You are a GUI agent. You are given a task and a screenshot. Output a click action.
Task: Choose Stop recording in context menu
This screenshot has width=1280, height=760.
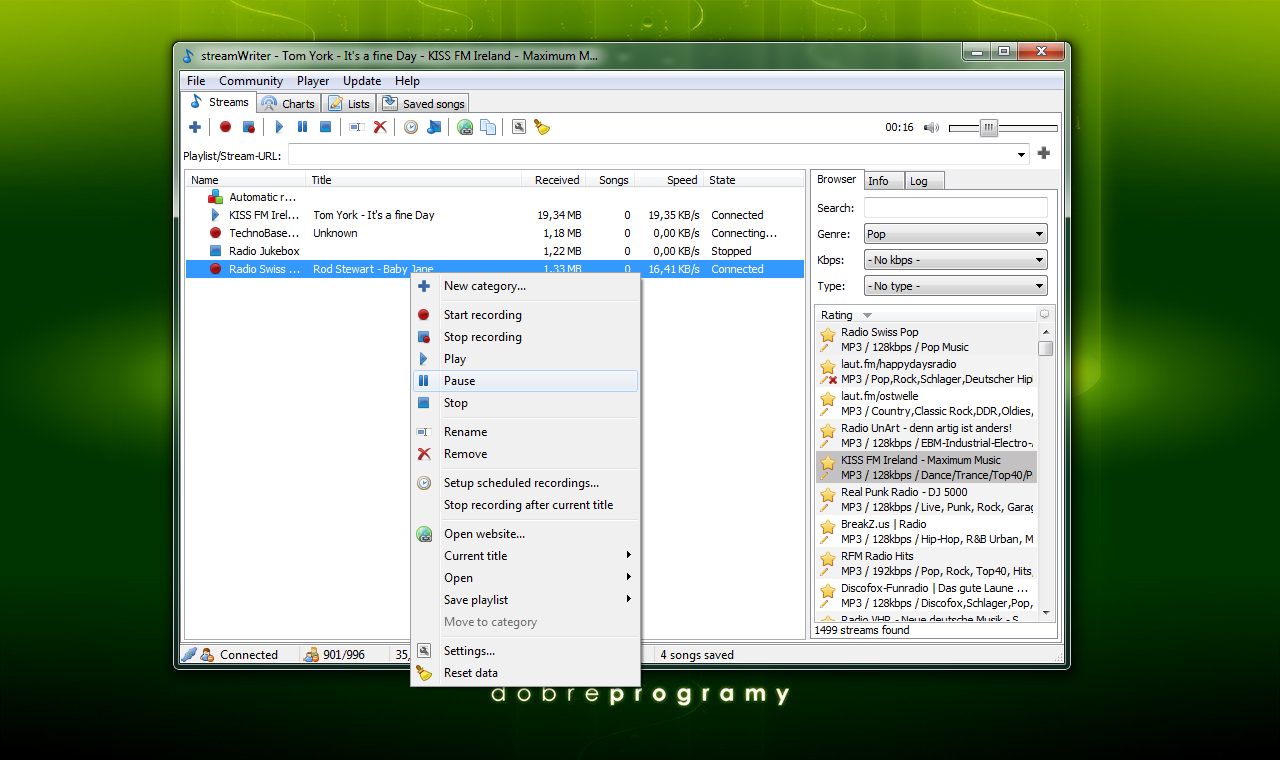(525, 337)
